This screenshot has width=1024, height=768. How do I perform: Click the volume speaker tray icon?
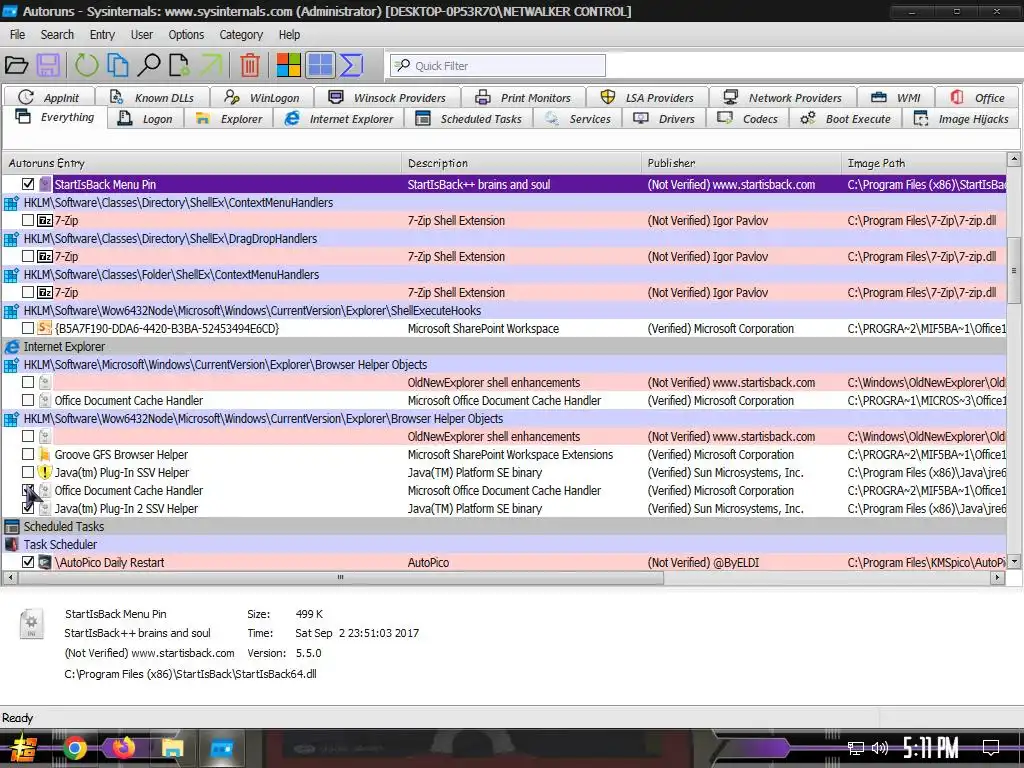tap(880, 748)
